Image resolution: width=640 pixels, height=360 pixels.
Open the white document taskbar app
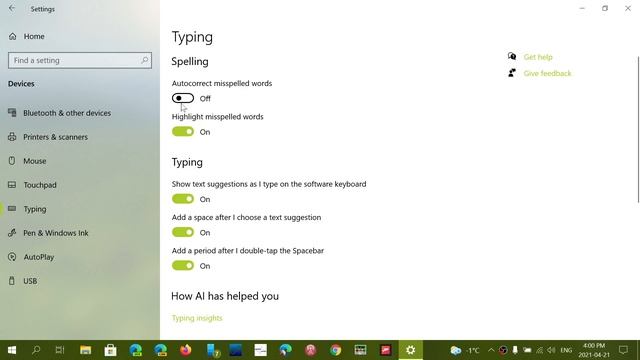[x=260, y=350]
